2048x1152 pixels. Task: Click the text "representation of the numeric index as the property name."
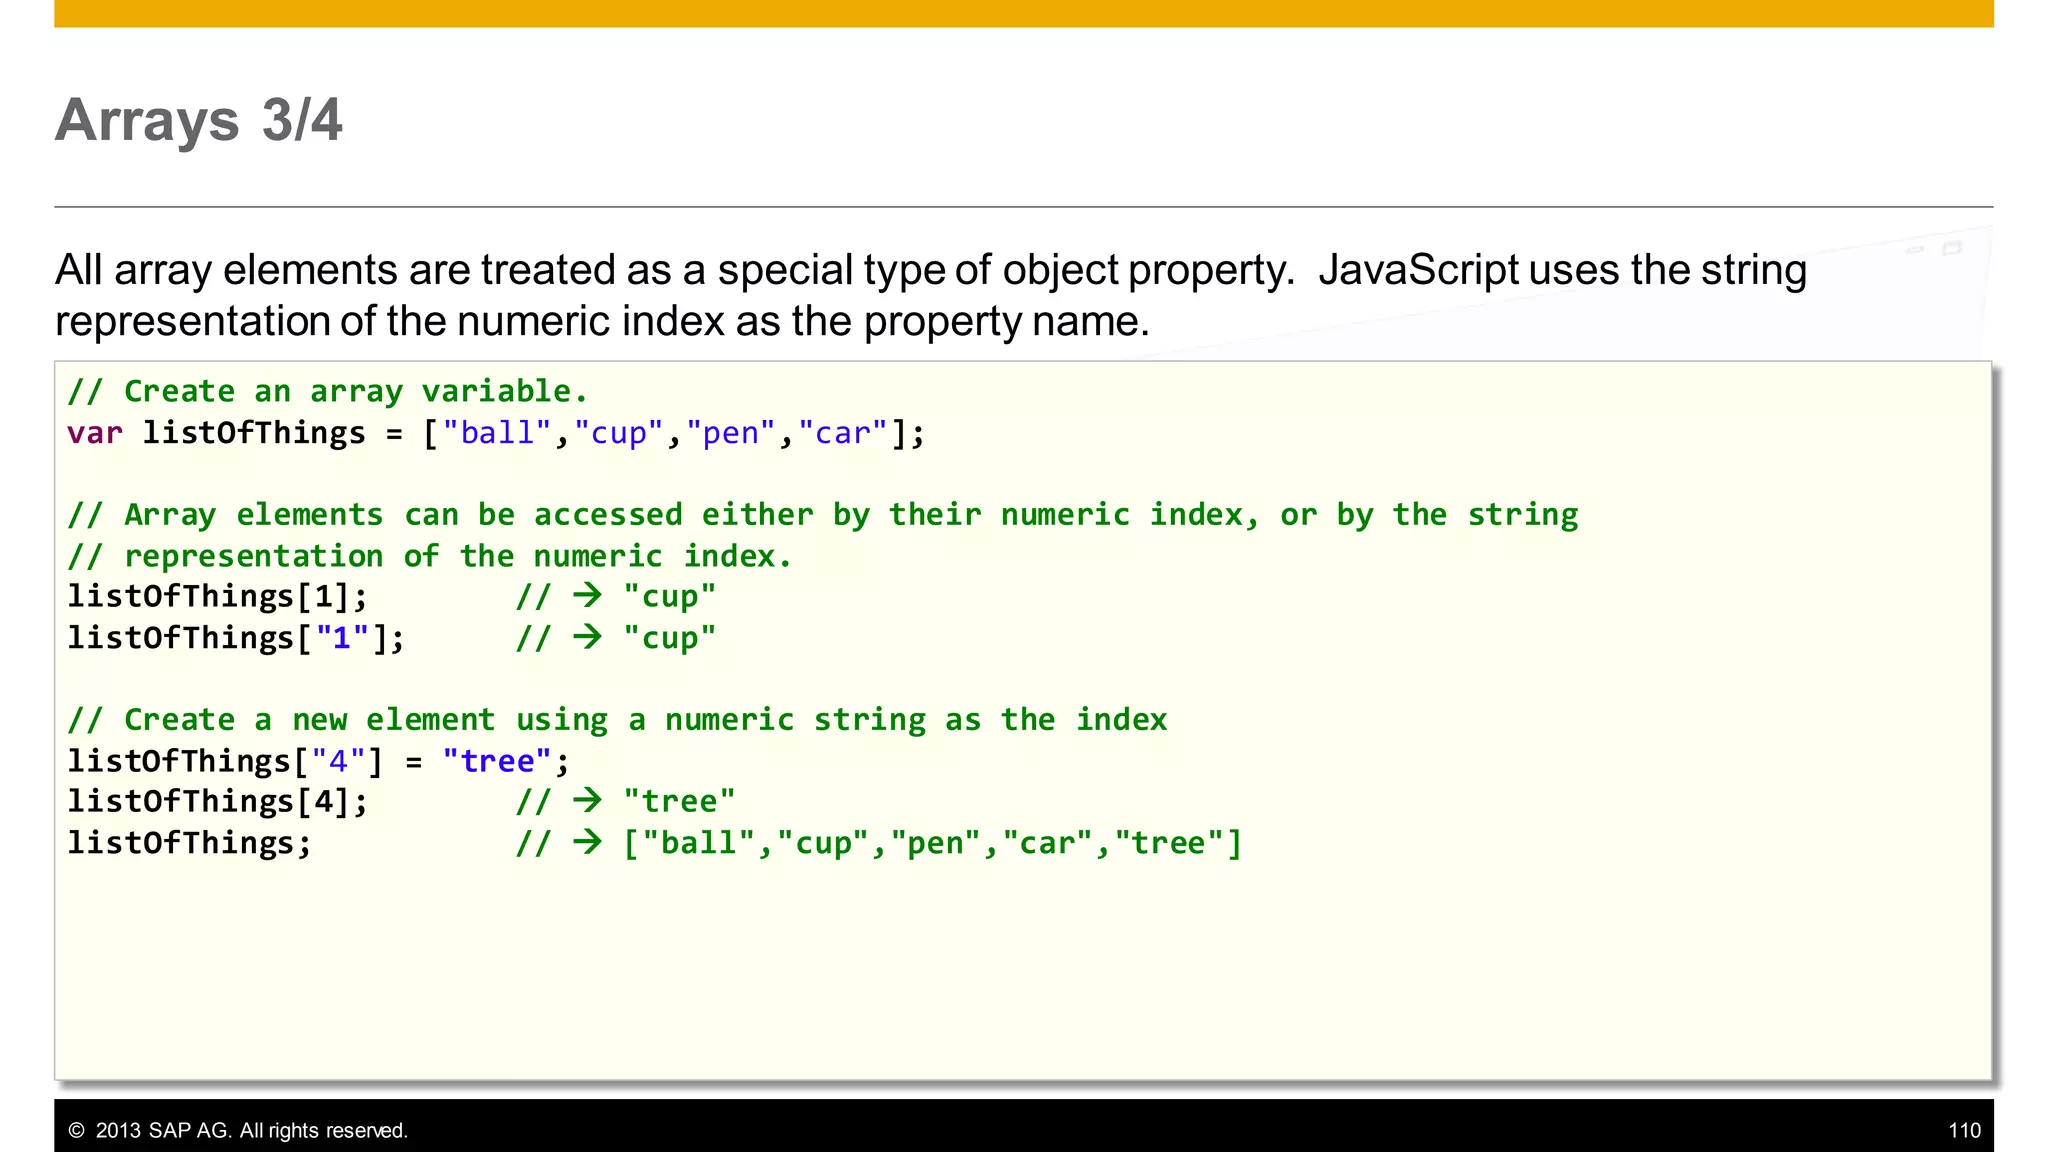(x=603, y=321)
